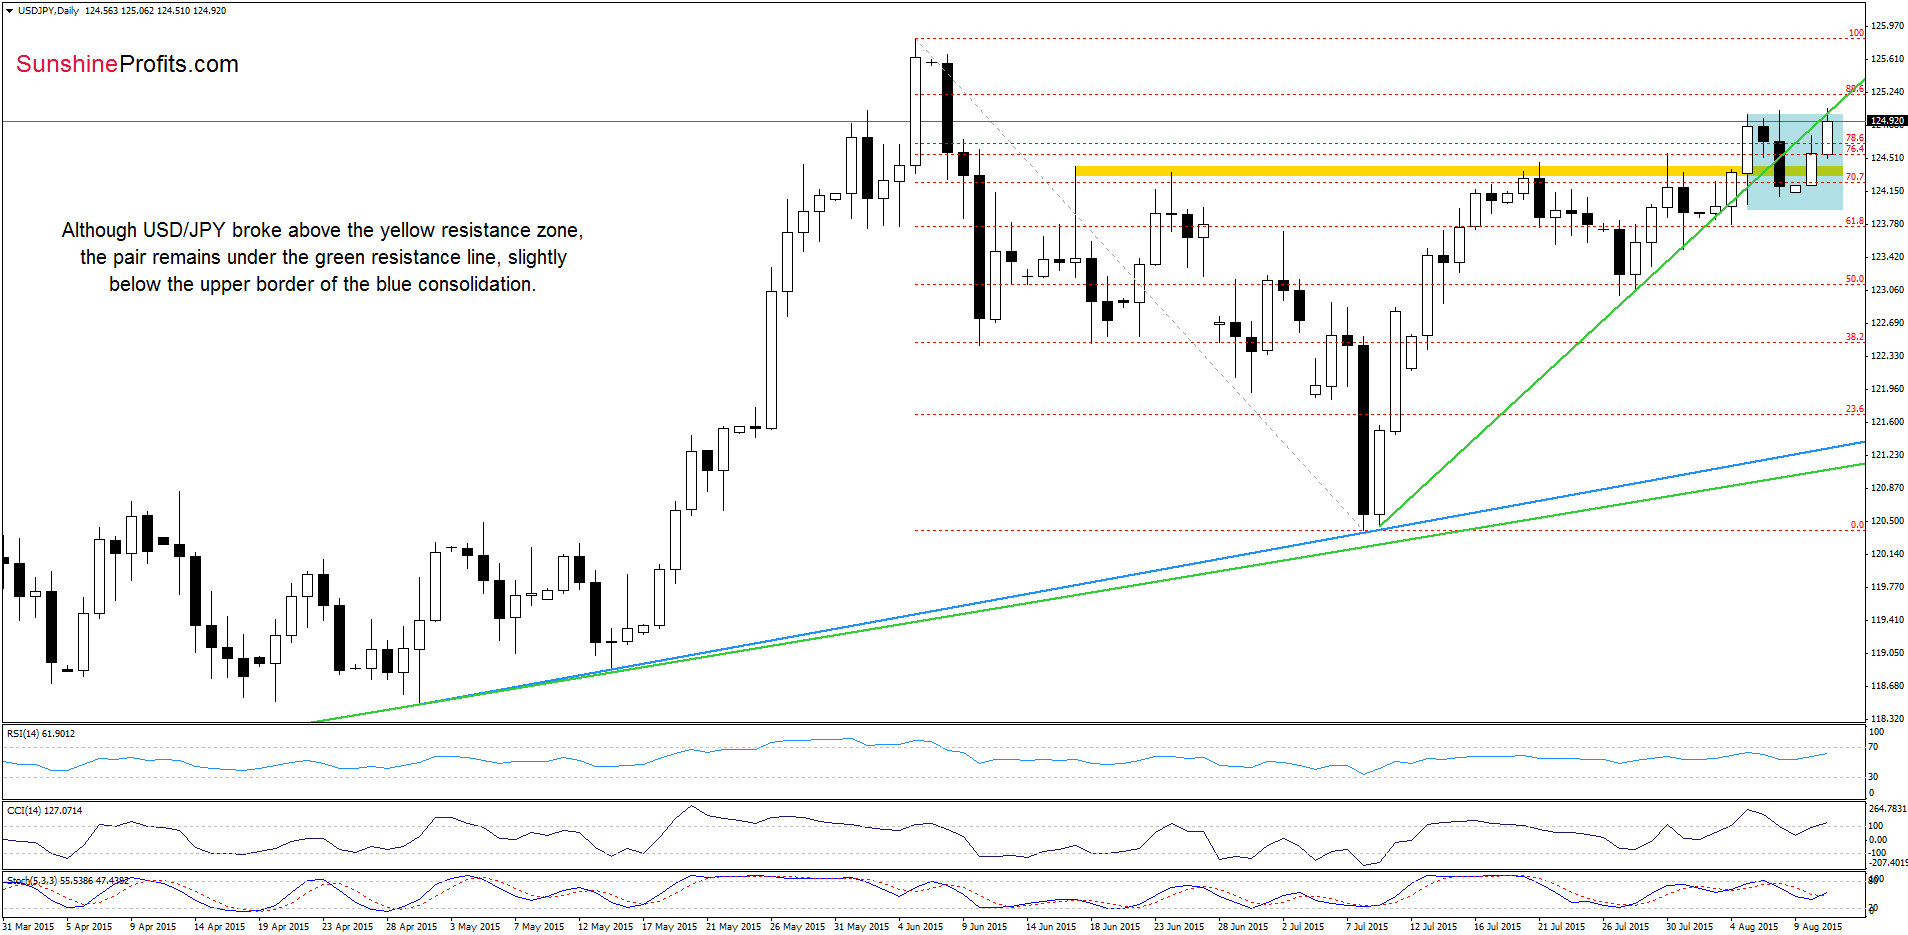Click the USDJPY,Daily chart title text
This screenshot has width=1908, height=935.
48,11
